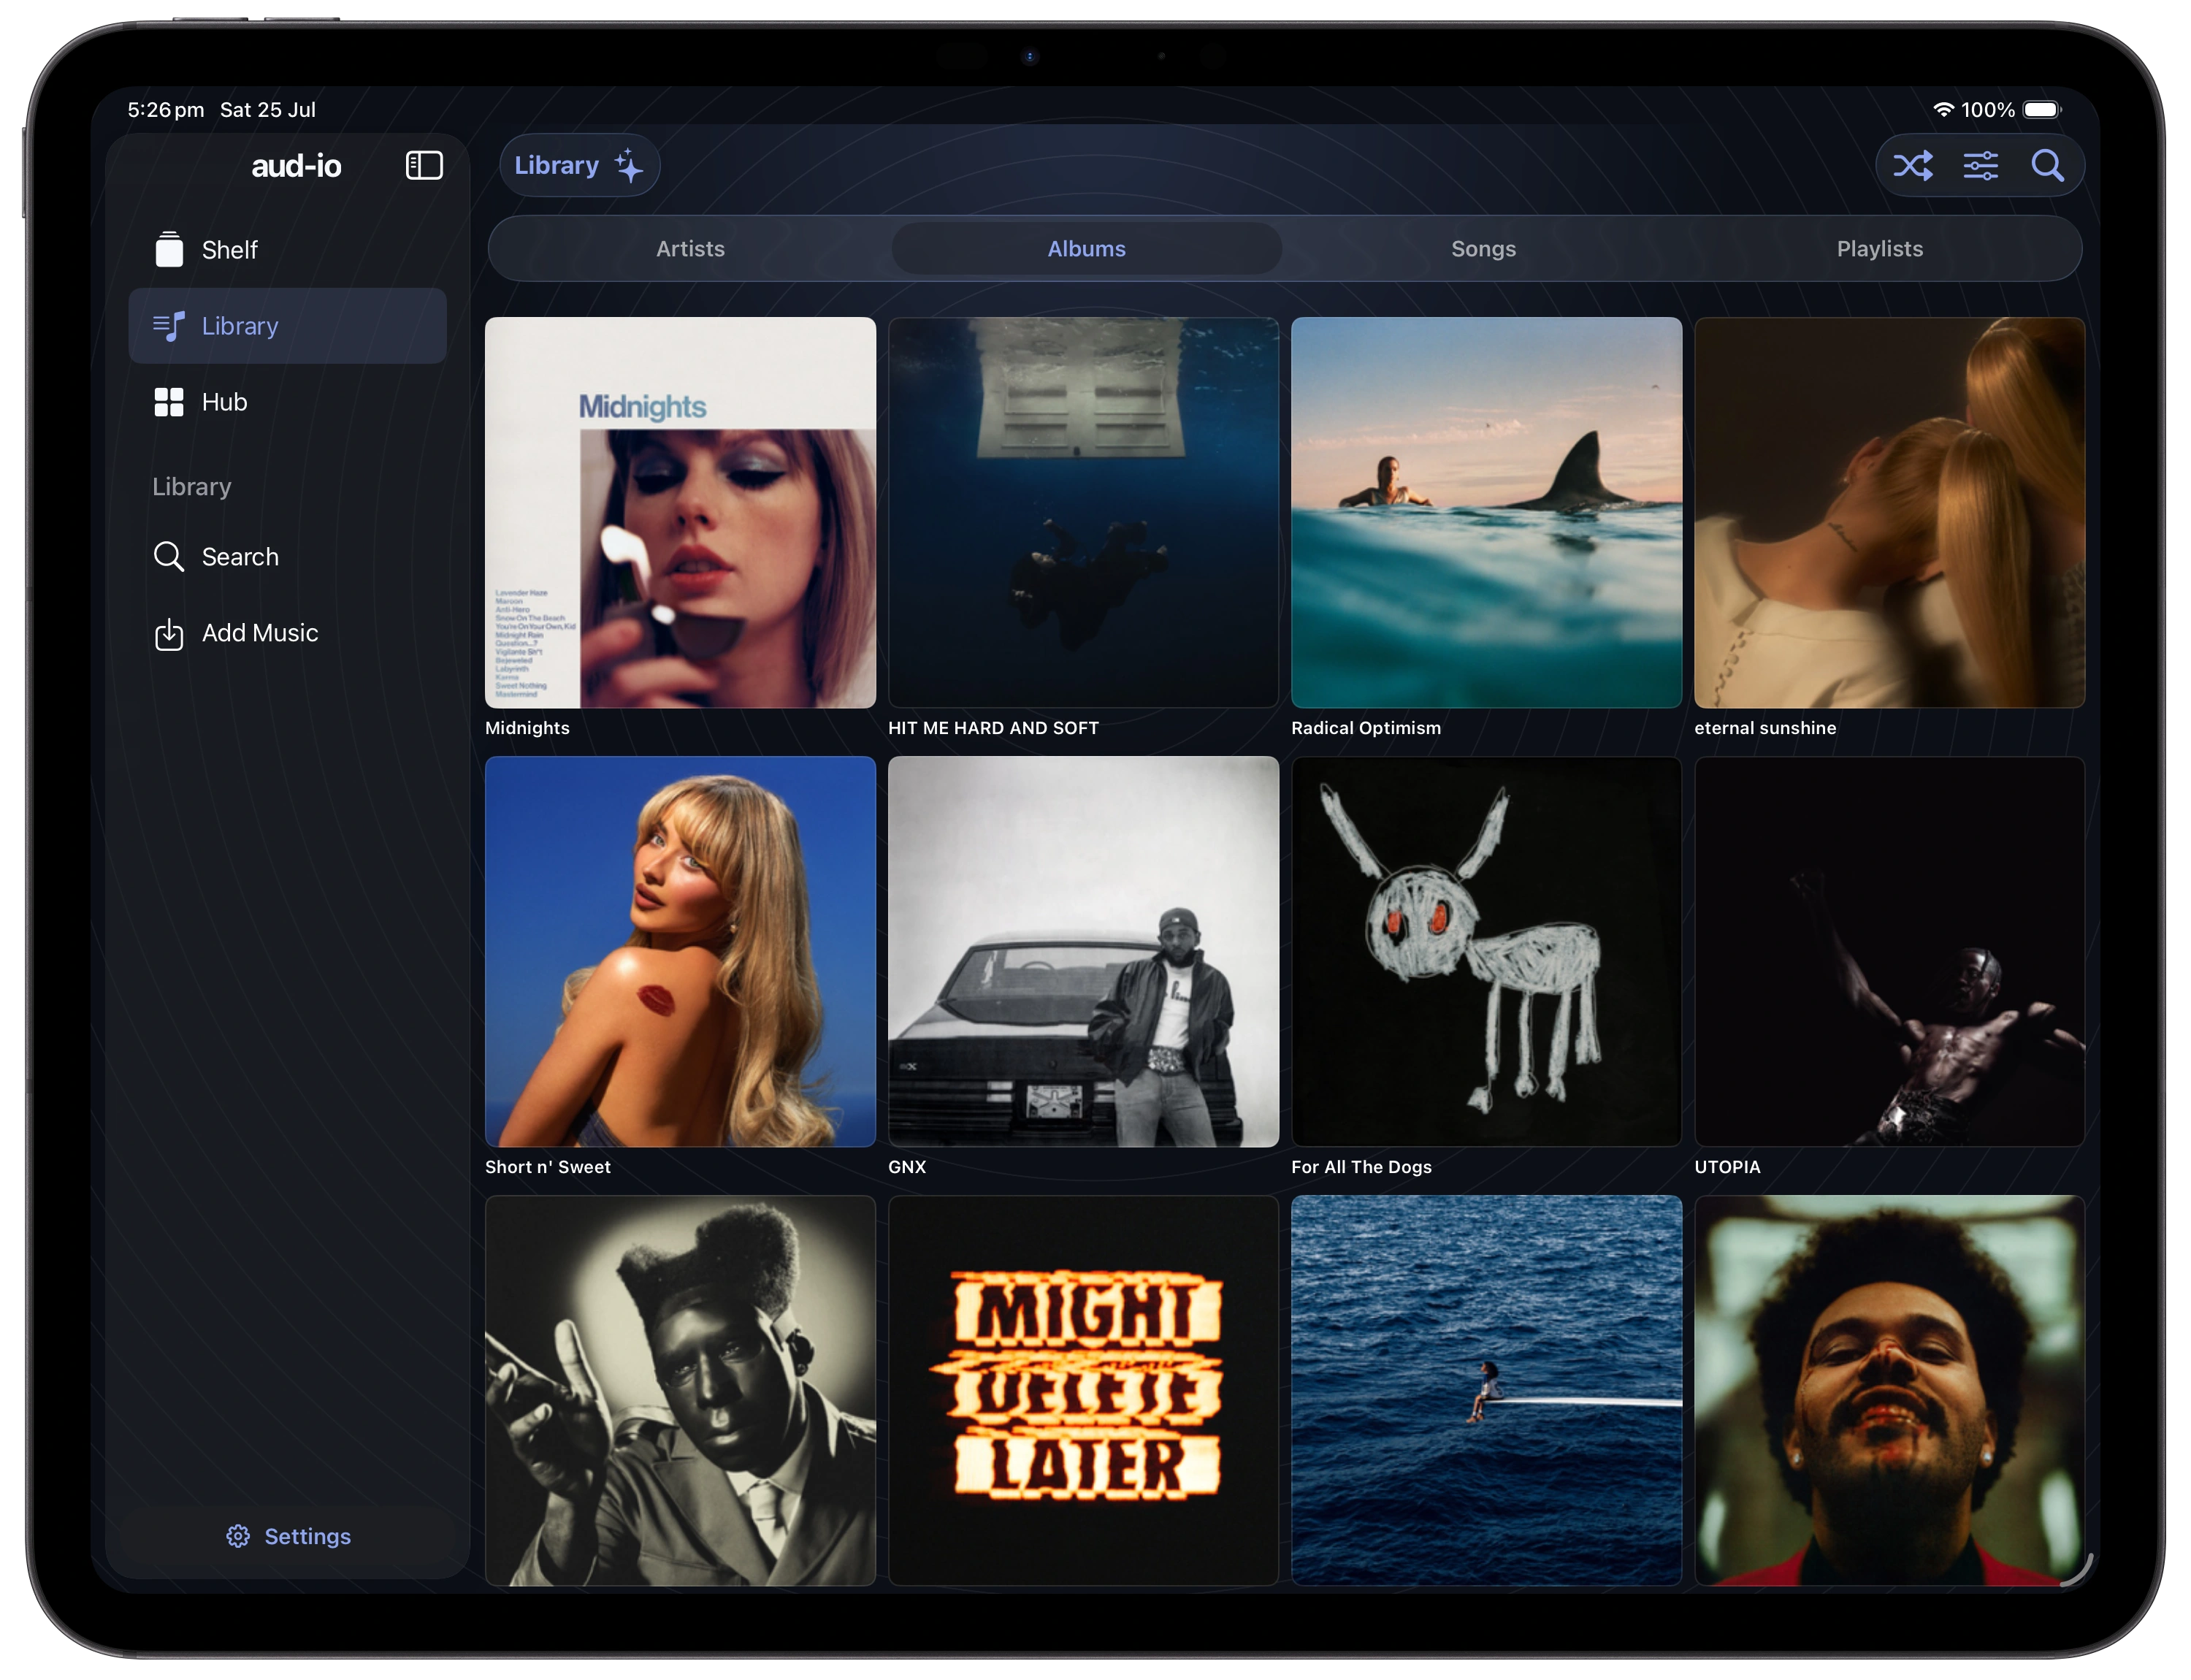Open Shelf in the sidebar
Image resolution: width=2191 pixels, height=1680 pixels.
[288, 249]
